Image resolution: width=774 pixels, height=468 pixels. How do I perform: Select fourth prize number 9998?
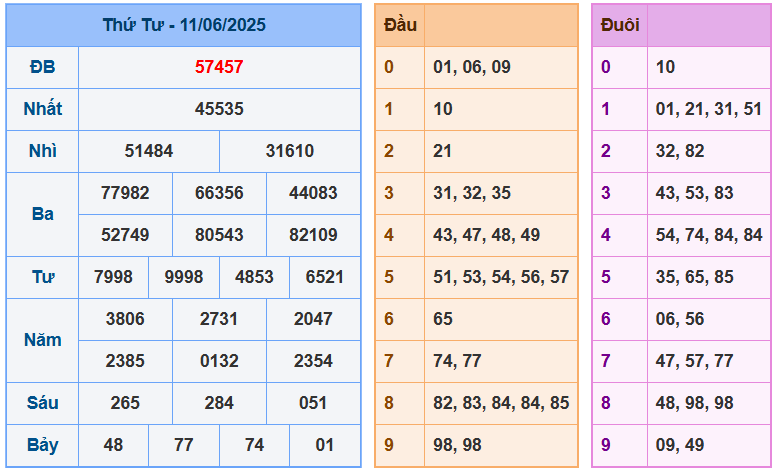pos(184,277)
